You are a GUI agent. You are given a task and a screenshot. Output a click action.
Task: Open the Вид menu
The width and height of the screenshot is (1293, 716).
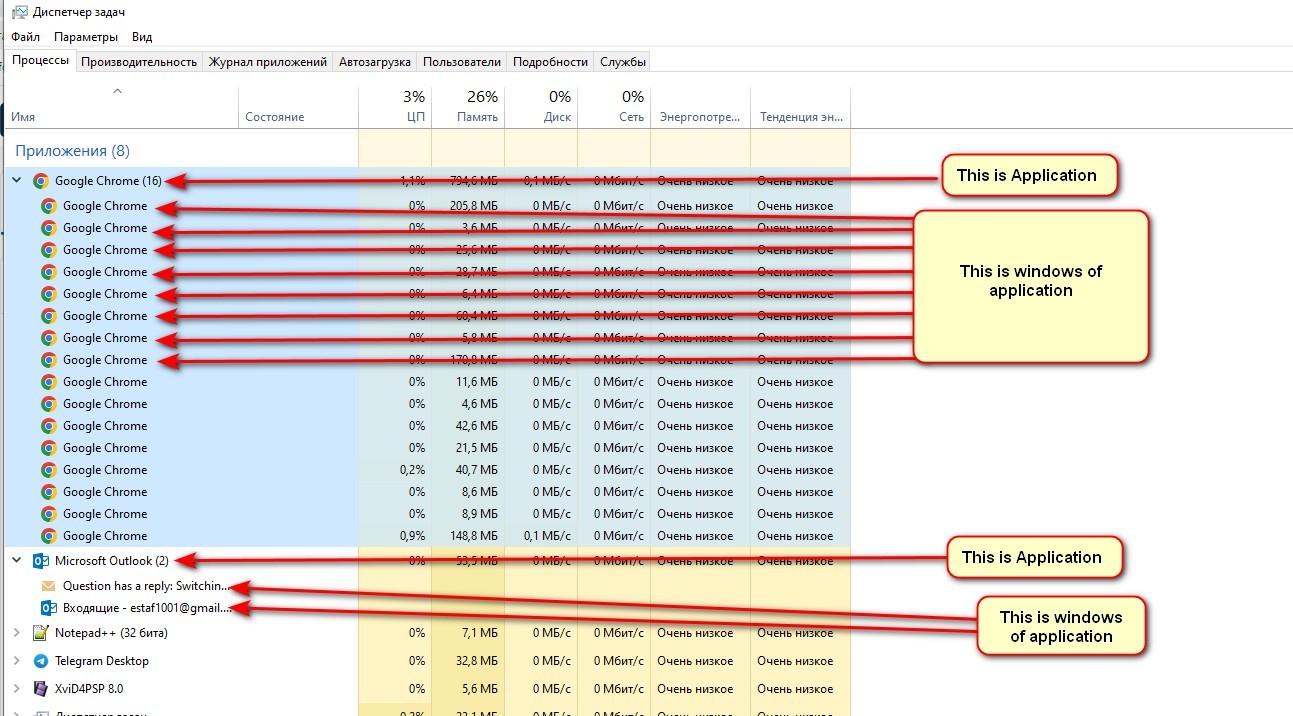click(142, 37)
